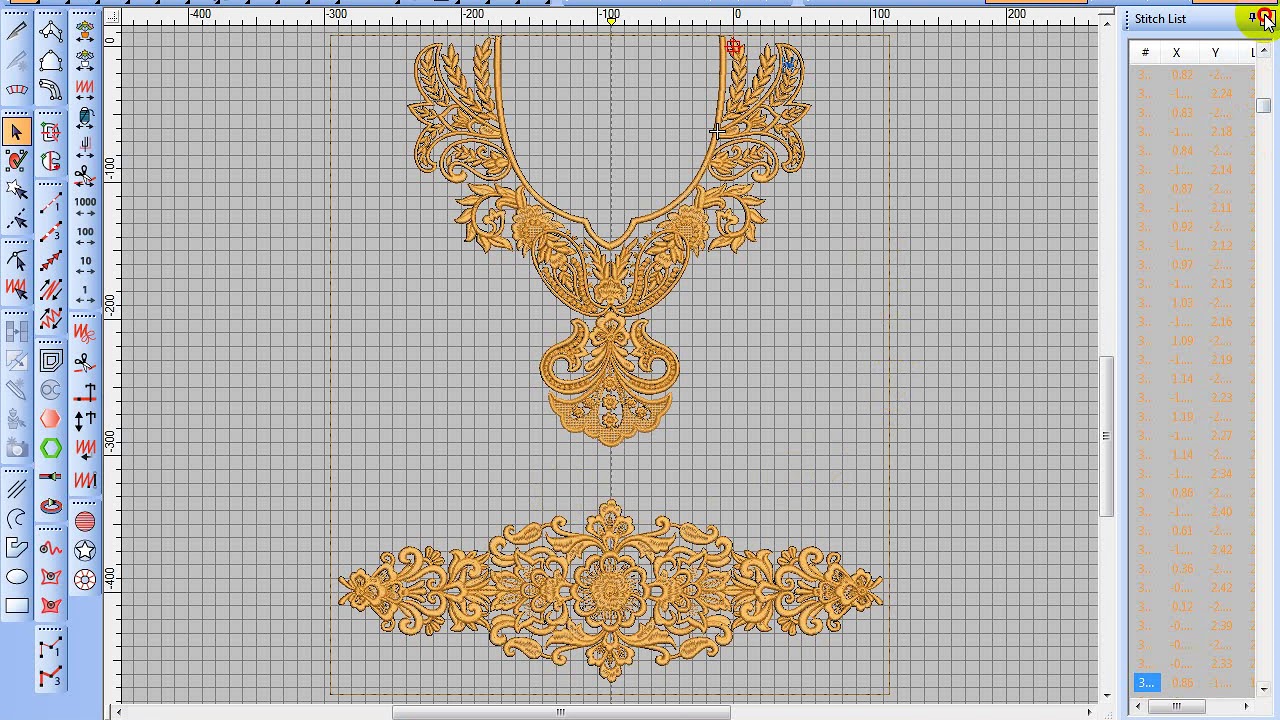Click the Stitch List vertical scrollbar thumb

(x=1263, y=106)
